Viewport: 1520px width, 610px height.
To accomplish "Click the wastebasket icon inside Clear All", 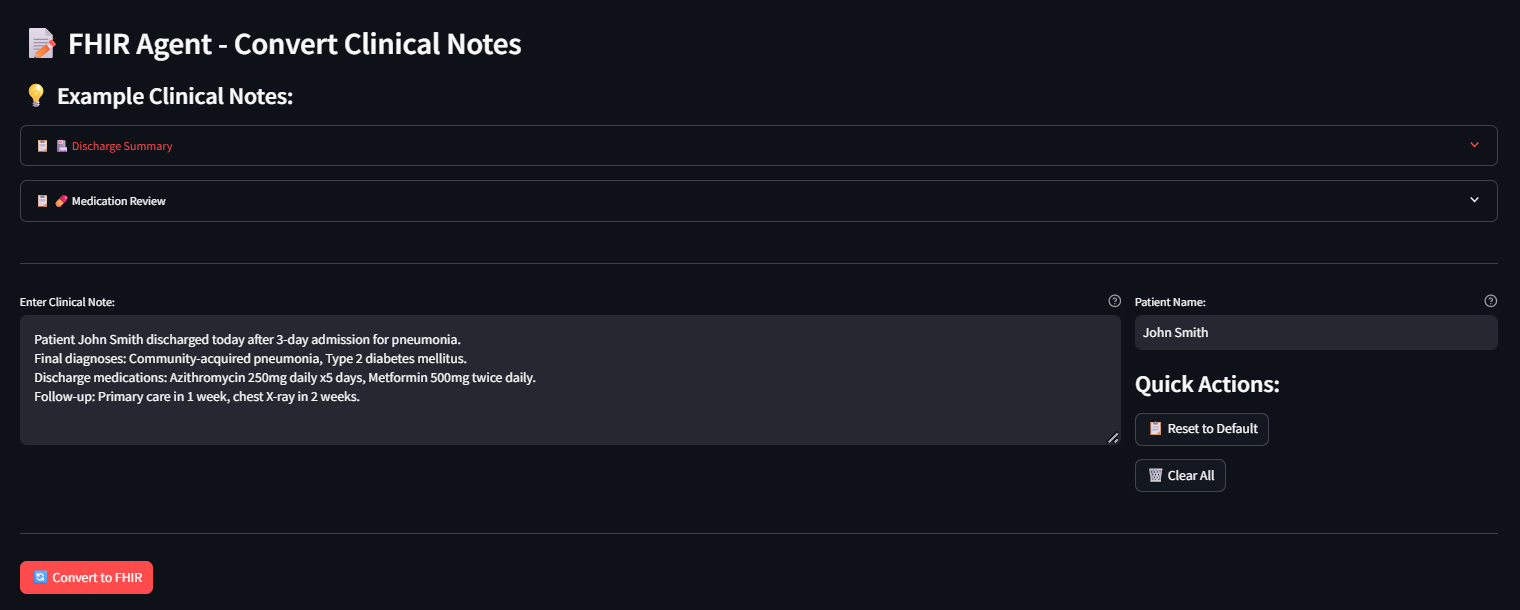I will [x=1156, y=475].
